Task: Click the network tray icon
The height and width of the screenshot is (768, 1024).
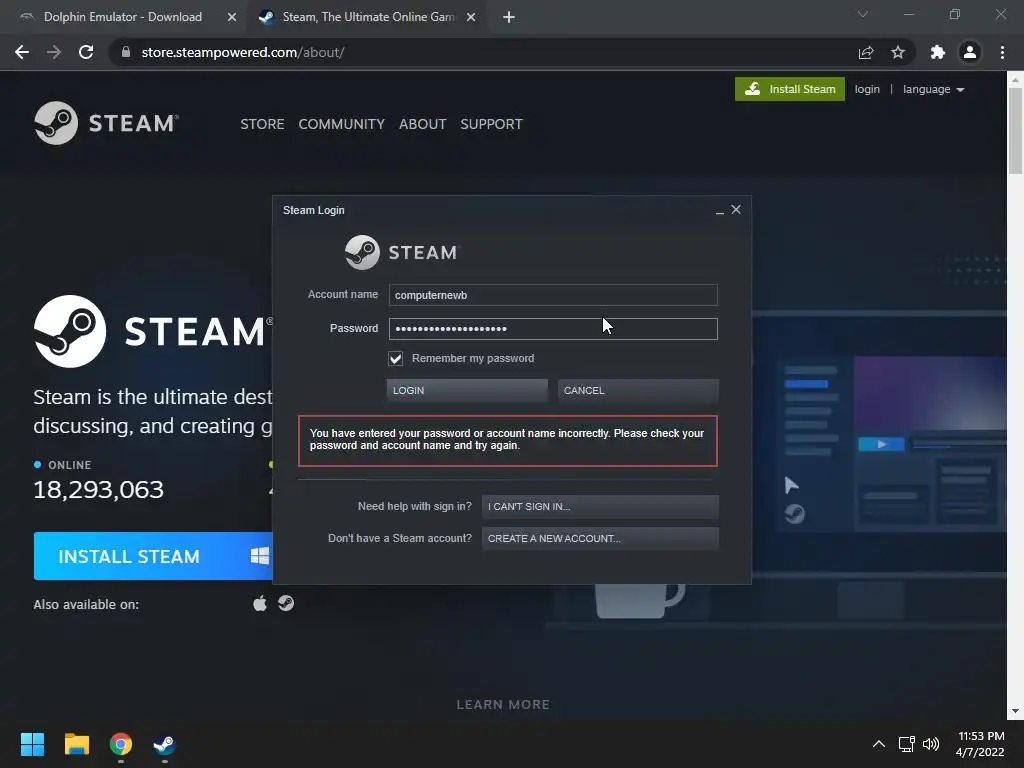Action: coord(906,744)
